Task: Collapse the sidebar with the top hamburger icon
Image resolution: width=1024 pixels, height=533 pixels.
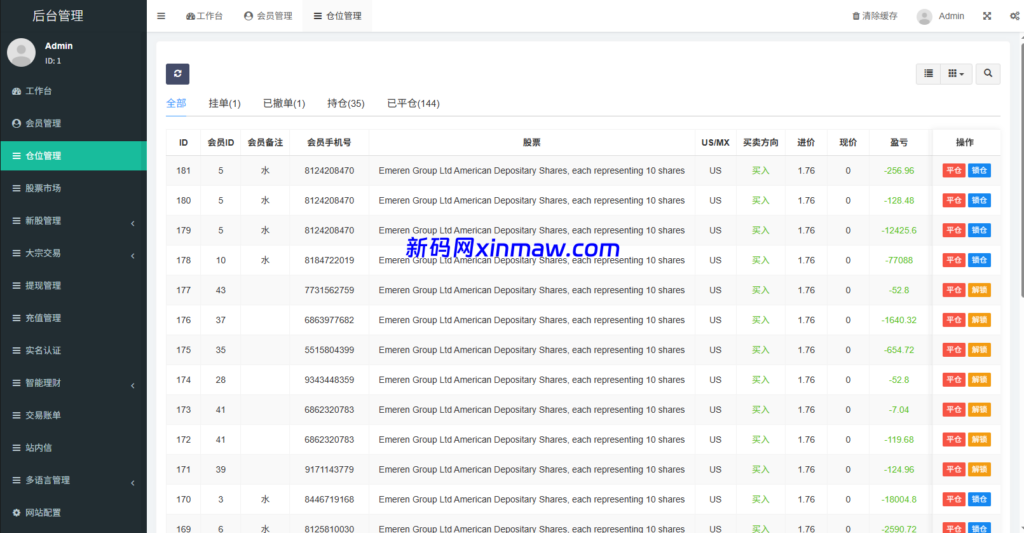Action: pyautogui.click(x=161, y=16)
